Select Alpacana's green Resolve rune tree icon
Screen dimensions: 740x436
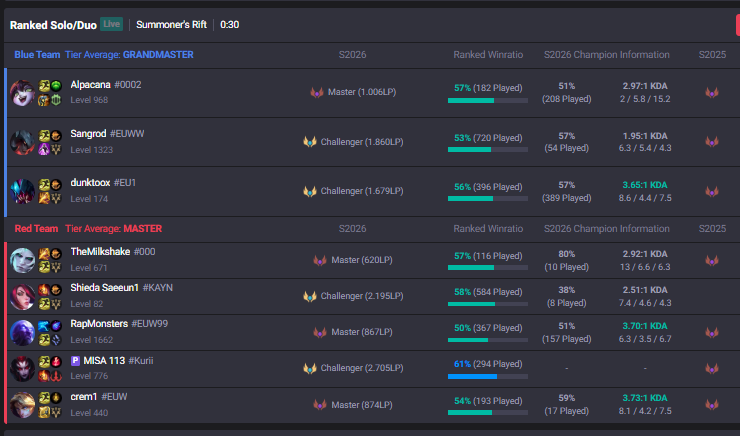click(x=56, y=100)
